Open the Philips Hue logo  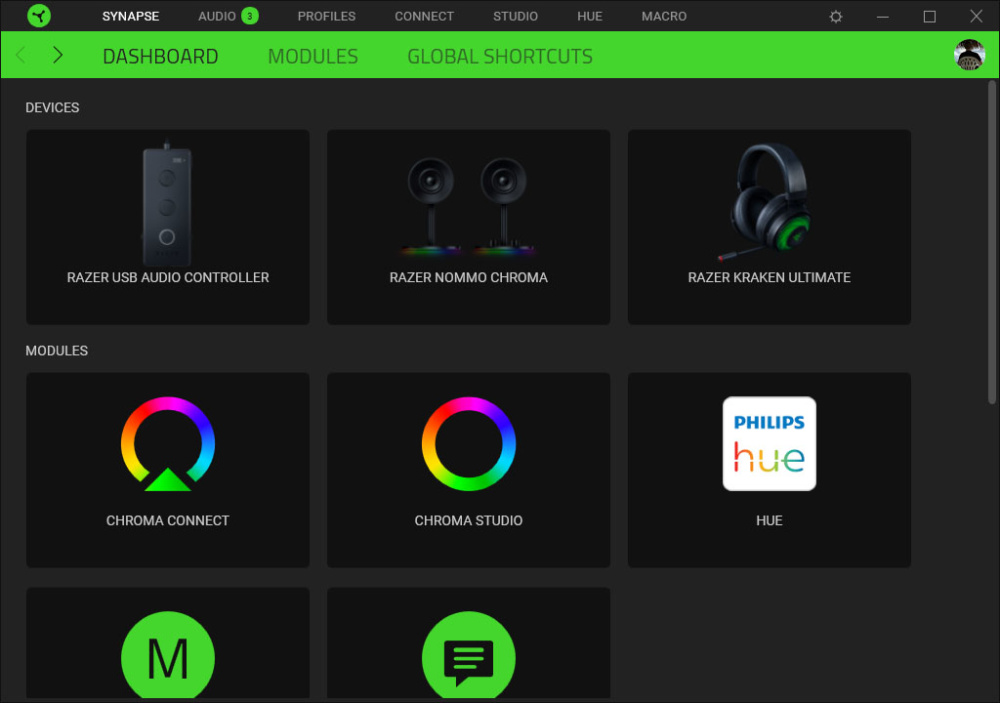coord(769,444)
